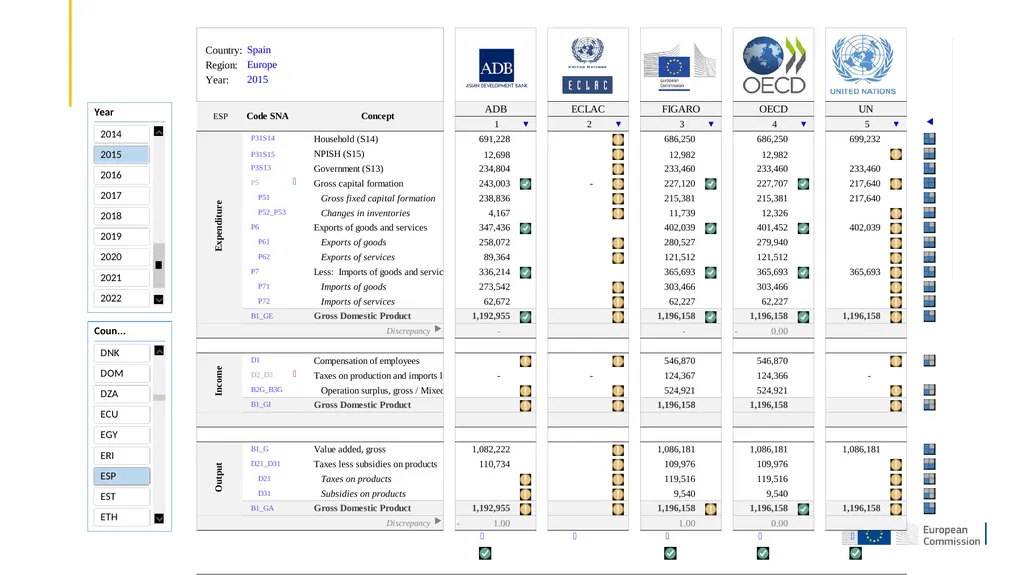
Task: Click UN warning icon for NPISH row
Action: (896, 155)
